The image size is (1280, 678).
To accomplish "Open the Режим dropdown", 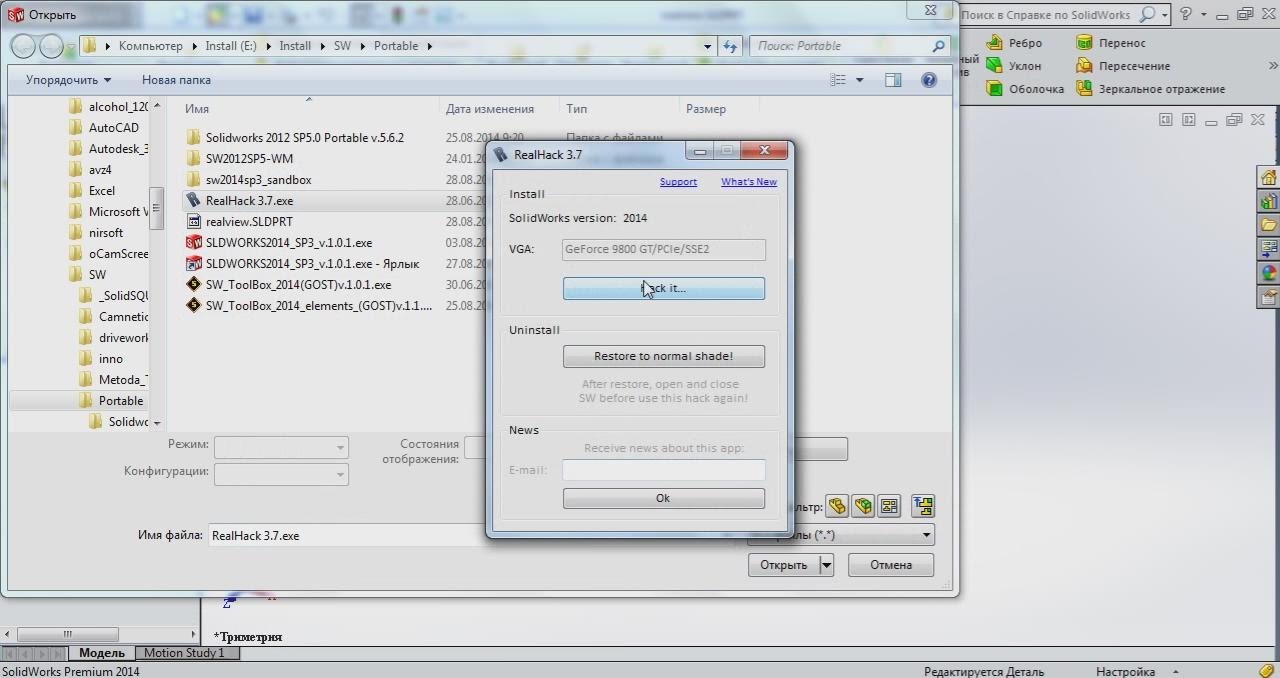I will (281, 447).
